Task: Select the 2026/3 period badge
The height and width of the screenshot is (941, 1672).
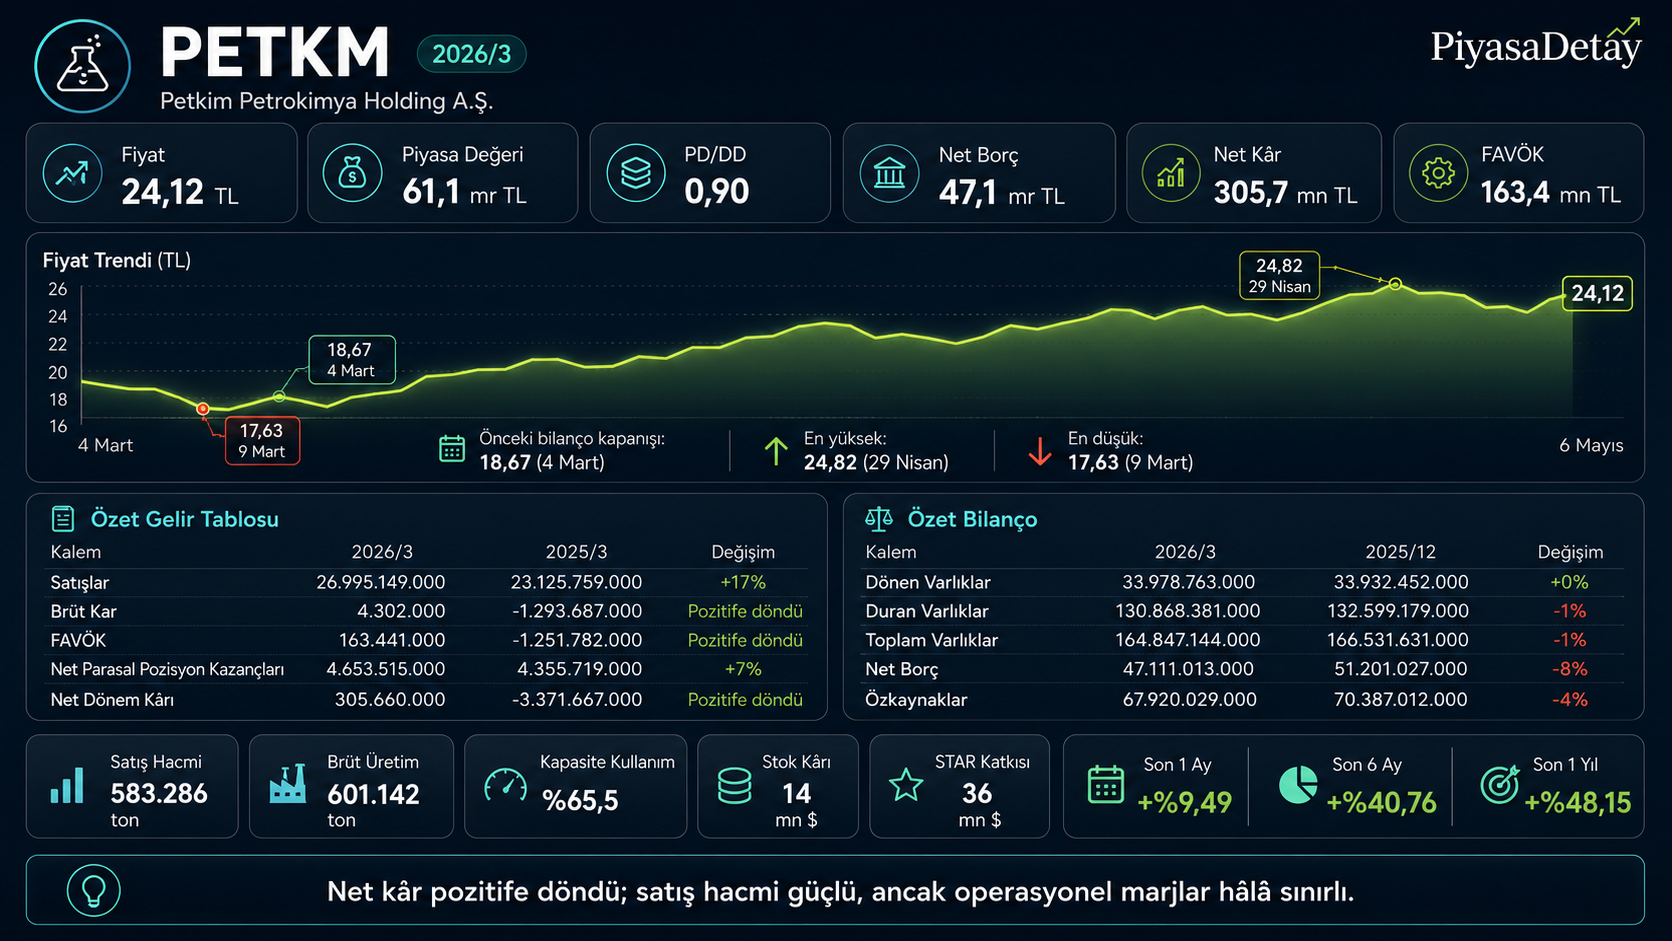Action: (471, 54)
